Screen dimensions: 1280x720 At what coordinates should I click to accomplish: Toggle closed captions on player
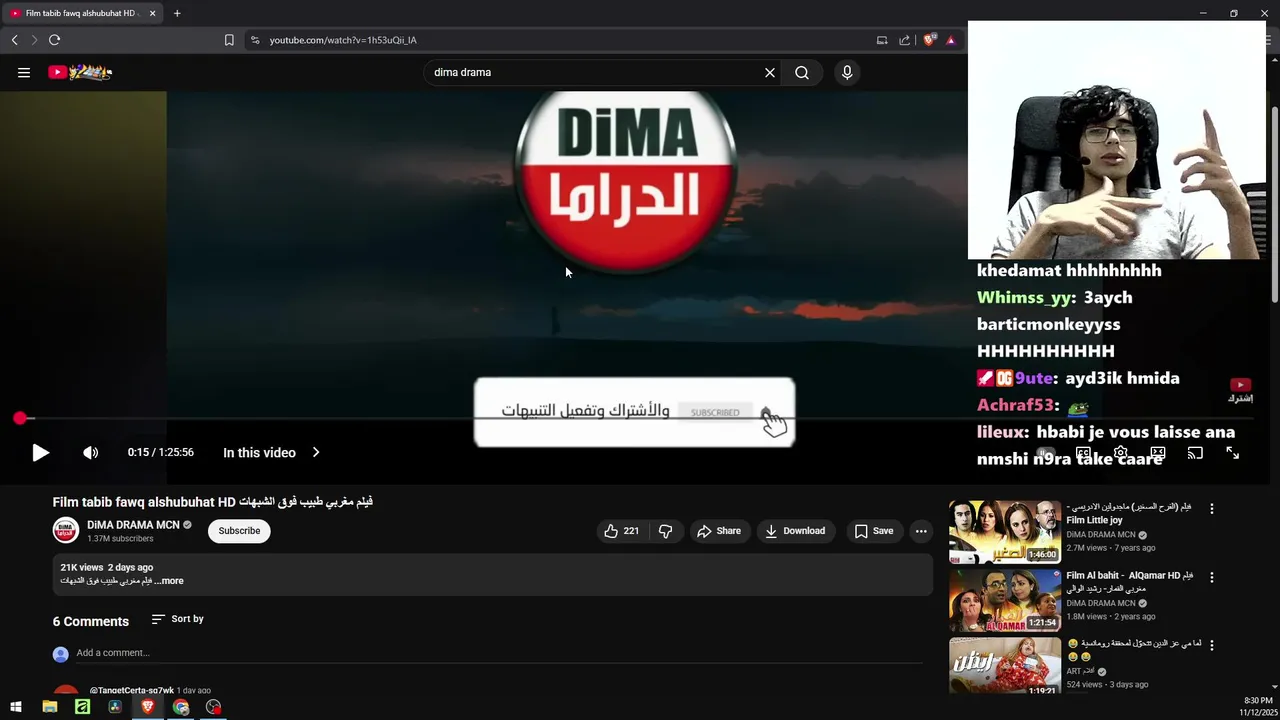tap(1083, 453)
